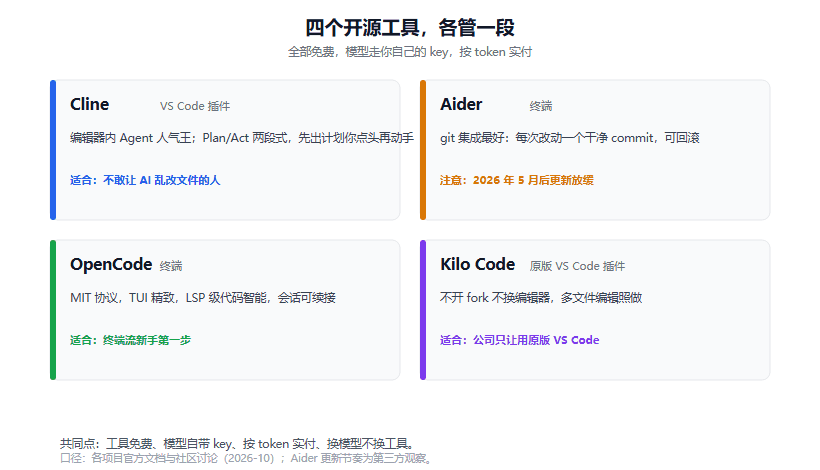Click the VS Code 插件 label beside Cline
This screenshot has height=470, width=820.
195,106
